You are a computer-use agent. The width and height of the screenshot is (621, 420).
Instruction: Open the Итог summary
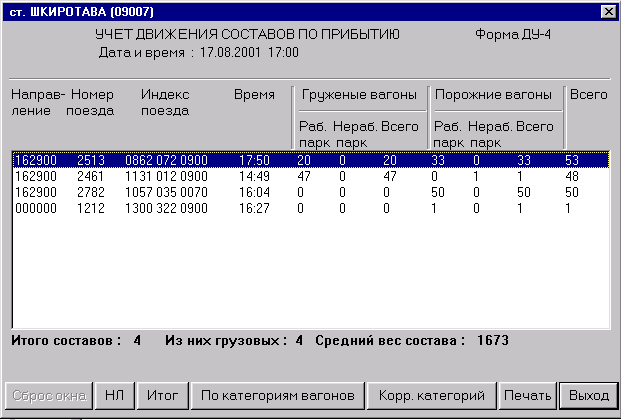tap(162, 395)
